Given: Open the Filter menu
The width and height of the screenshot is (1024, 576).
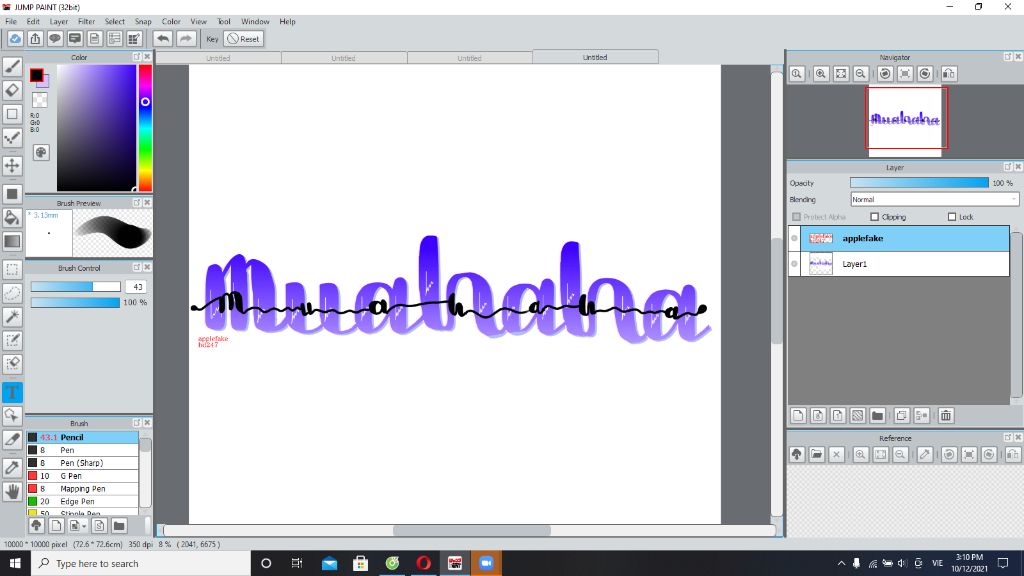Looking at the screenshot, I should 87,22.
